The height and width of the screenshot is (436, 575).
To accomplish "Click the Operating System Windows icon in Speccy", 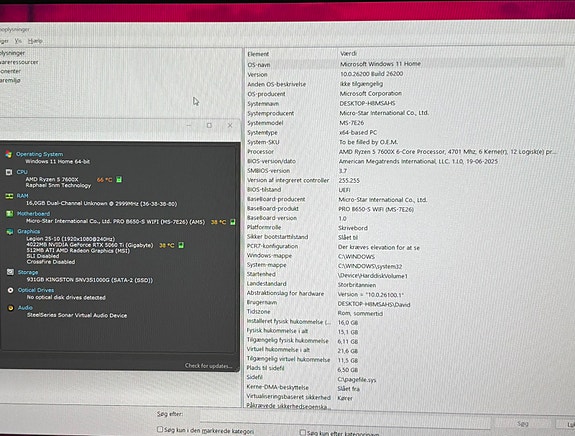I will 8,154.
